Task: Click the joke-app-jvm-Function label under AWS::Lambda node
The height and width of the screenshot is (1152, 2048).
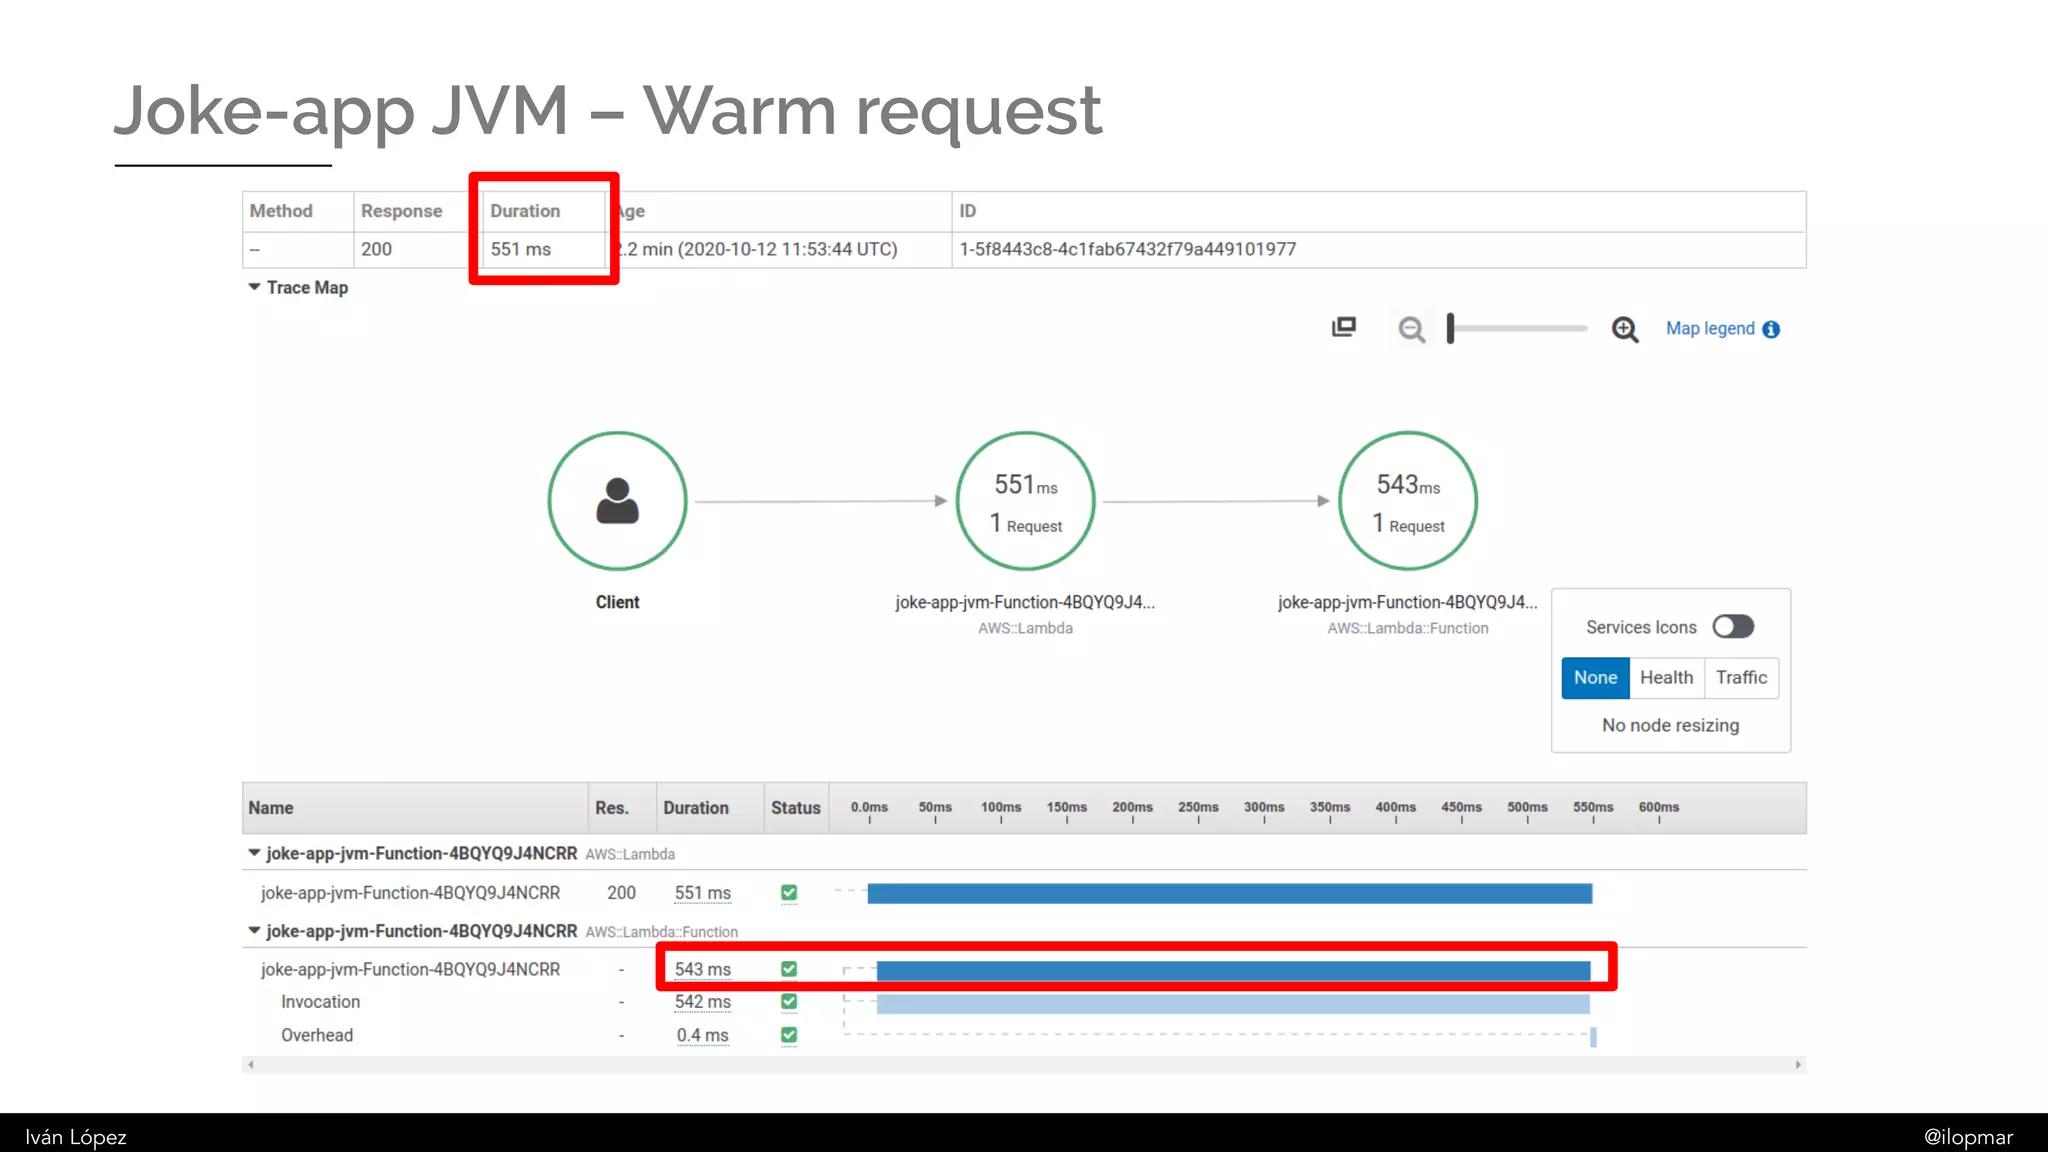Action: point(1025,602)
